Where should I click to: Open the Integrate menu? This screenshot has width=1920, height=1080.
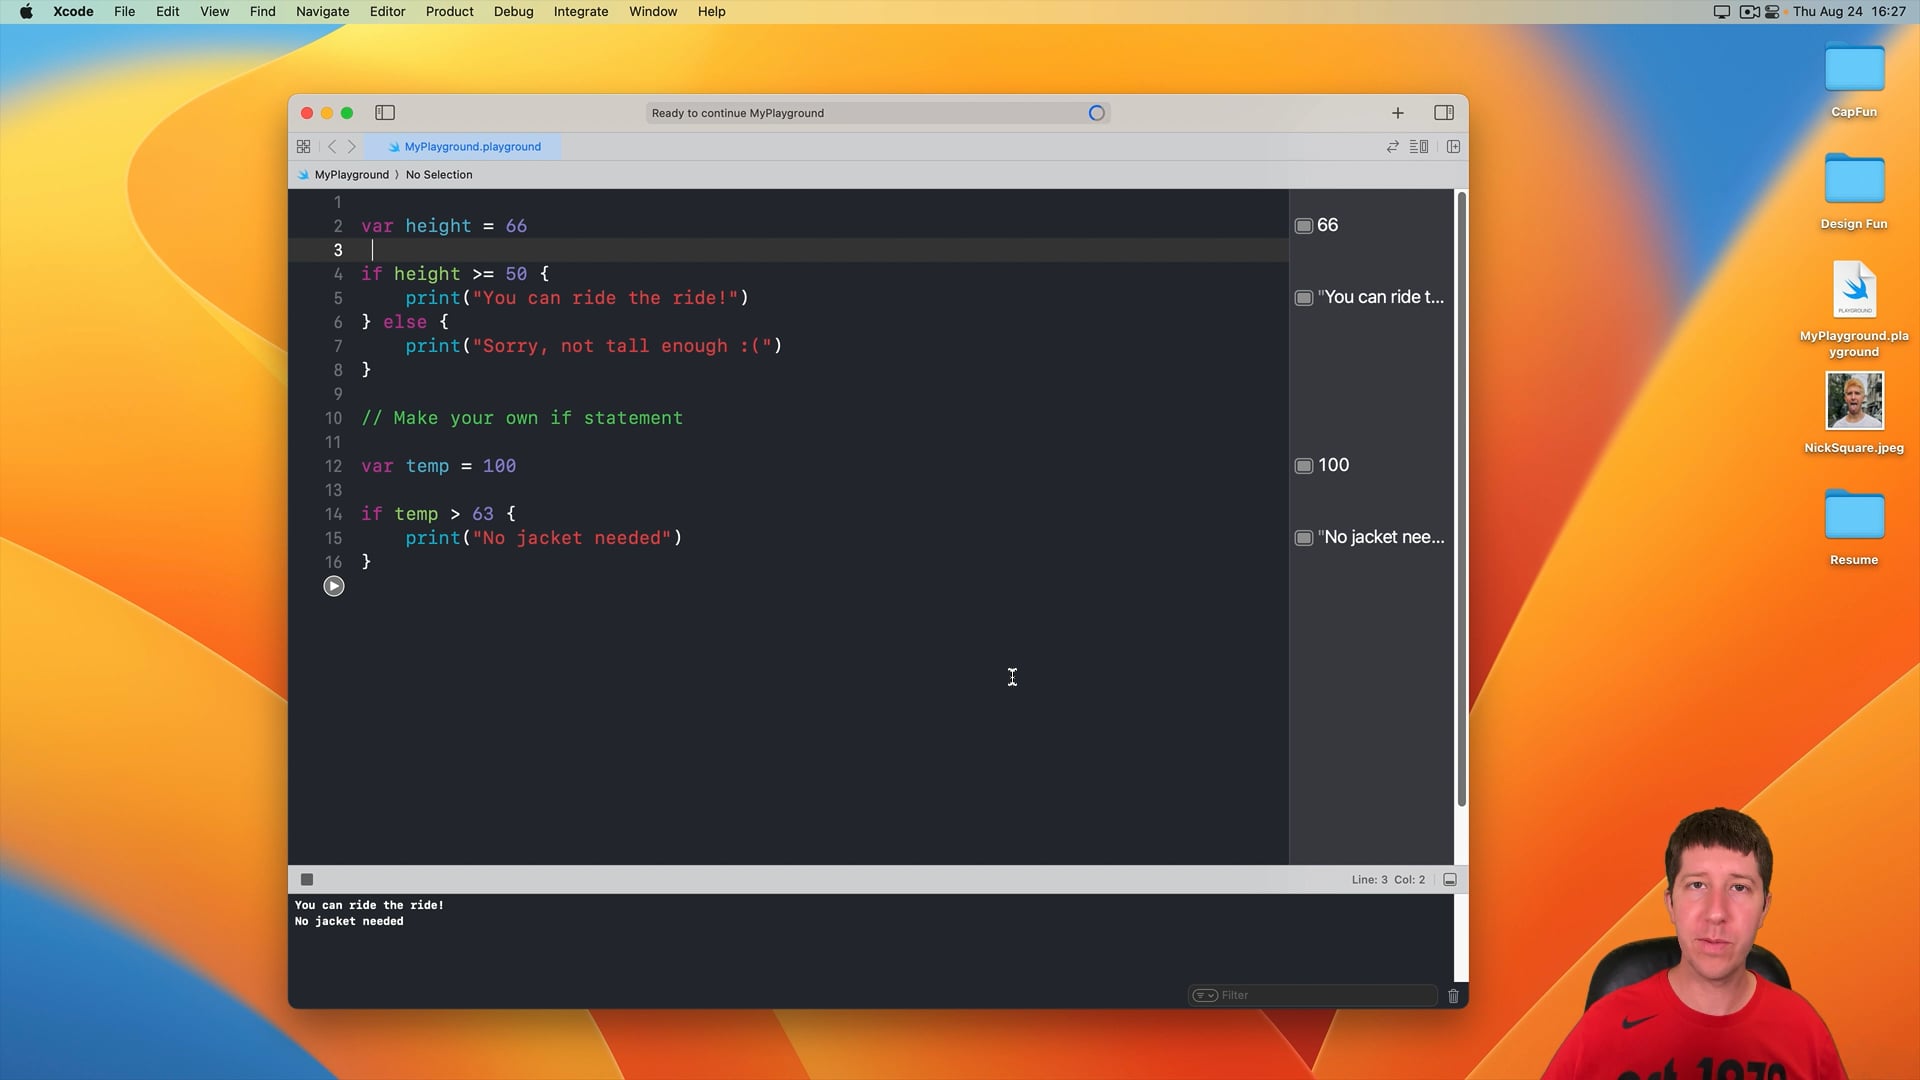[x=581, y=12]
